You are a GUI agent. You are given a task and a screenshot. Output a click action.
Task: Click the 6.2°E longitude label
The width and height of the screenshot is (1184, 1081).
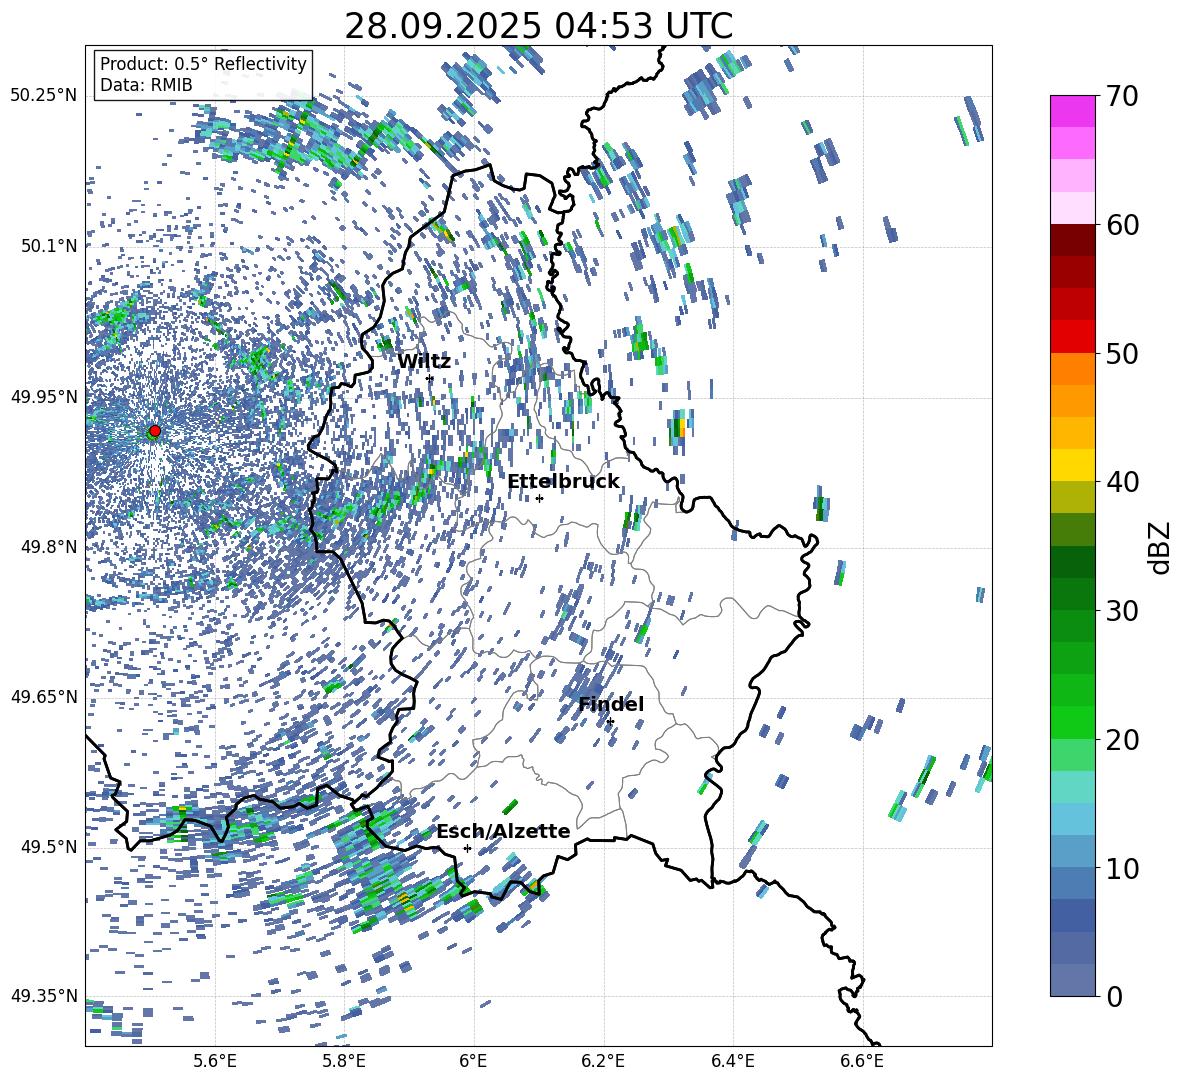coord(603,1061)
